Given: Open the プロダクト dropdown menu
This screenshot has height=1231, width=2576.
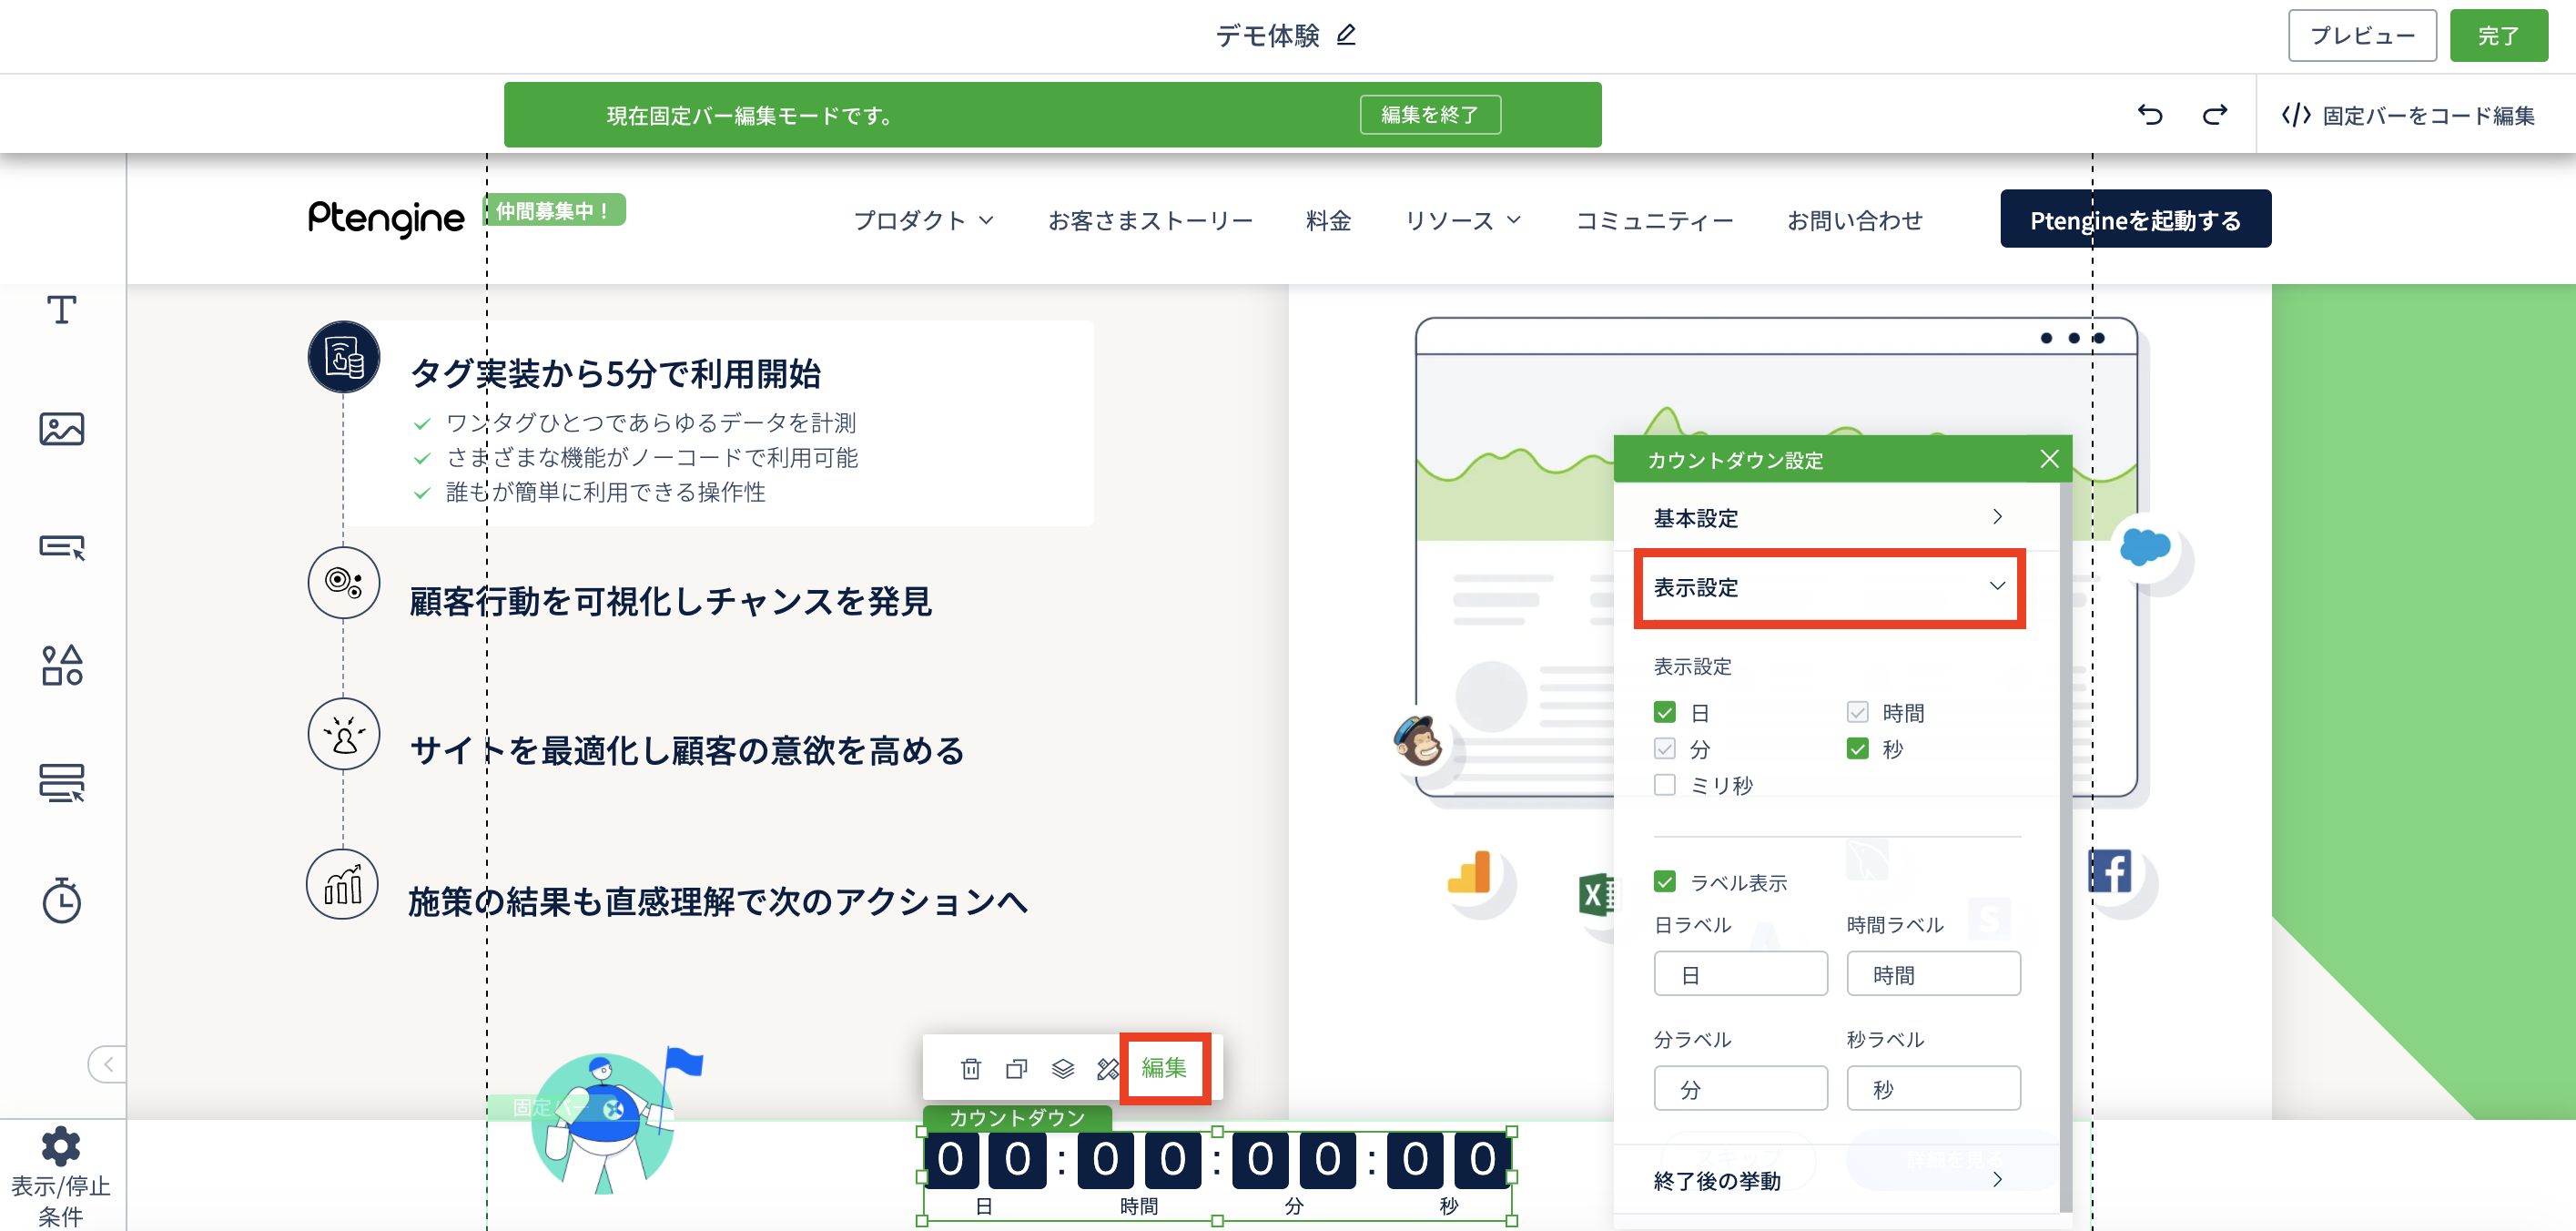Looking at the screenshot, I should tap(922, 220).
